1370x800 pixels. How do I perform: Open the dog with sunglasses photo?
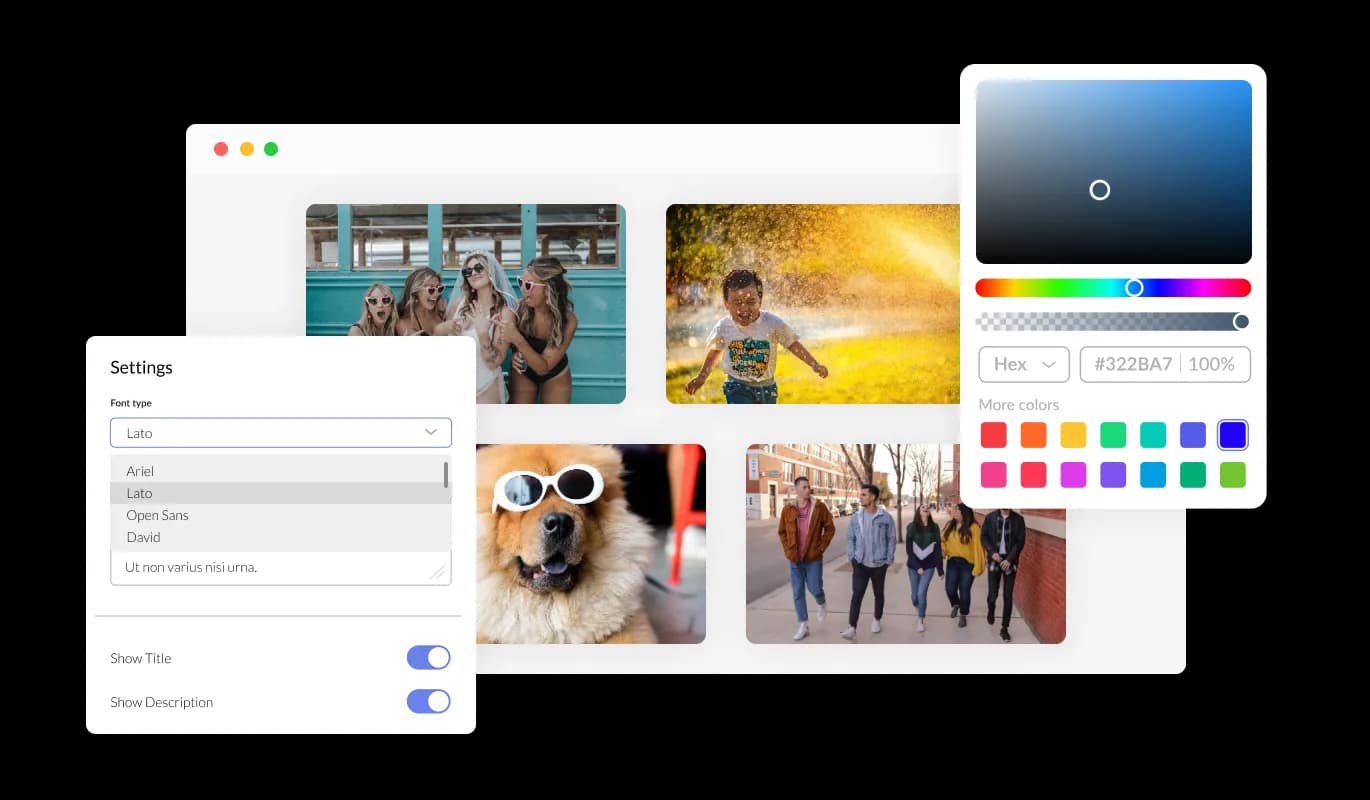(x=590, y=545)
